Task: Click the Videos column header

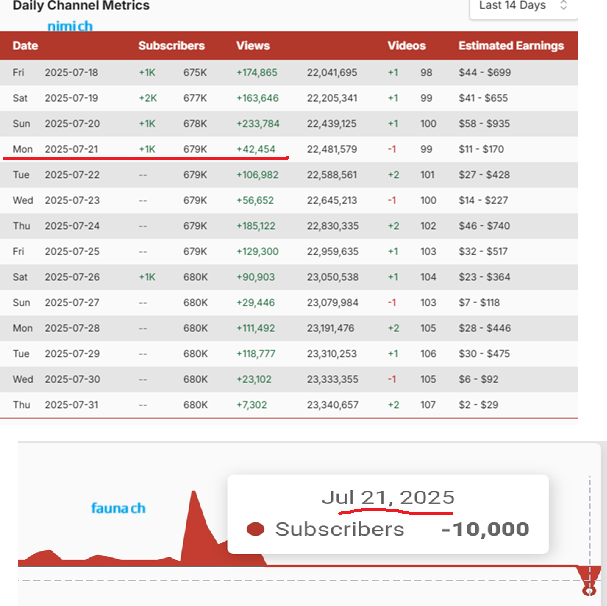Action: 406,46
